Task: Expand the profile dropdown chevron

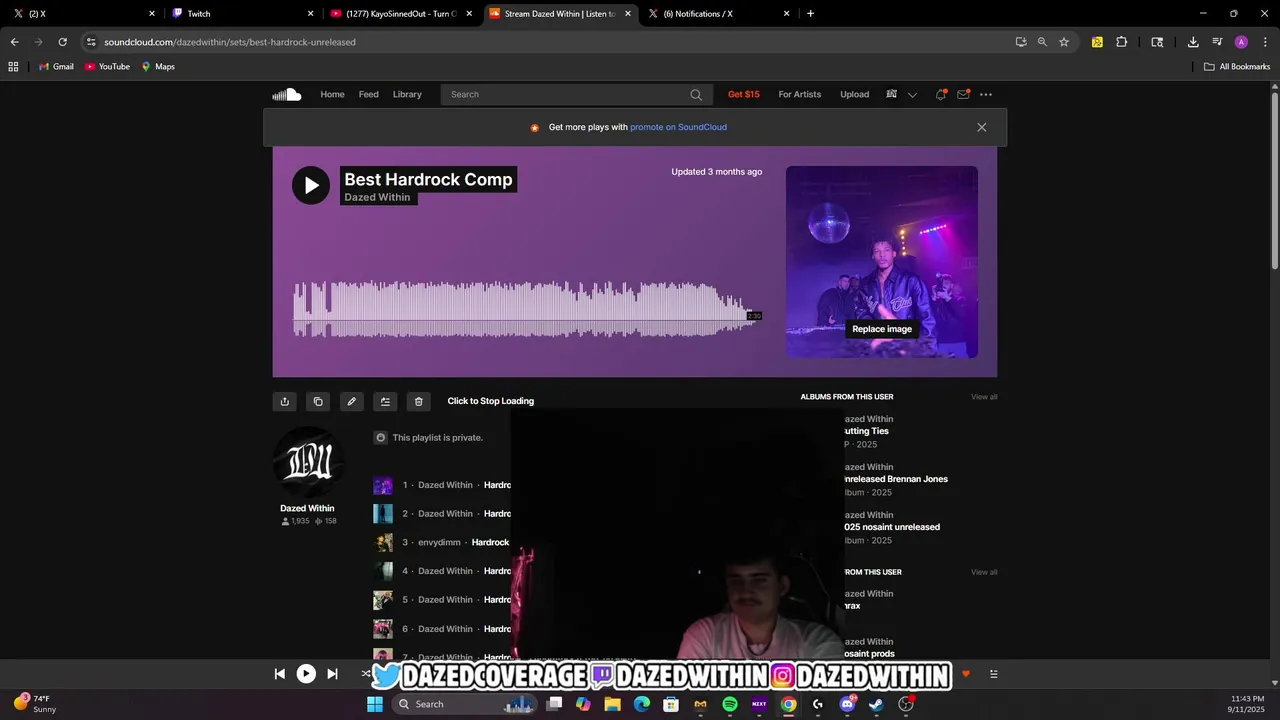Action: click(912, 95)
